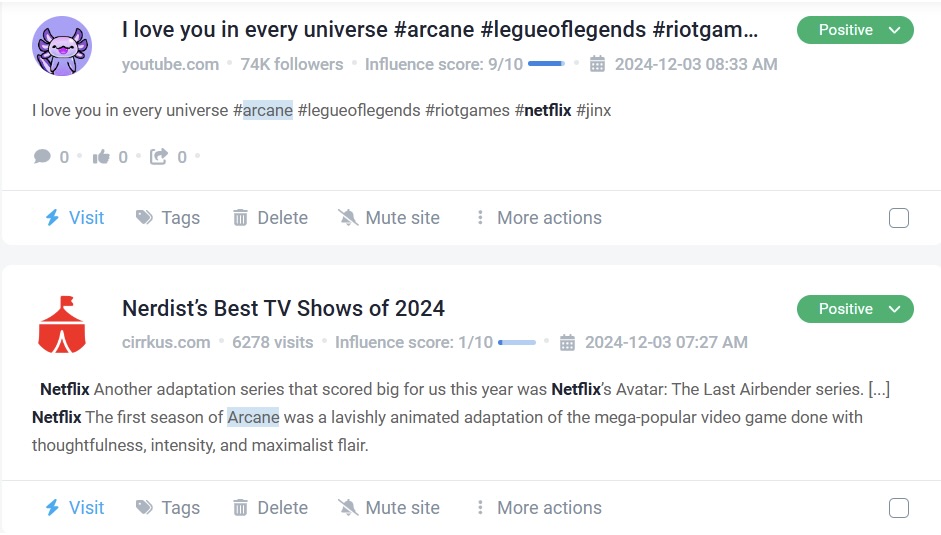Click the calendar icon beside 2024-12-03 08:33 AM
This screenshot has height=535, width=941.
coord(597,64)
